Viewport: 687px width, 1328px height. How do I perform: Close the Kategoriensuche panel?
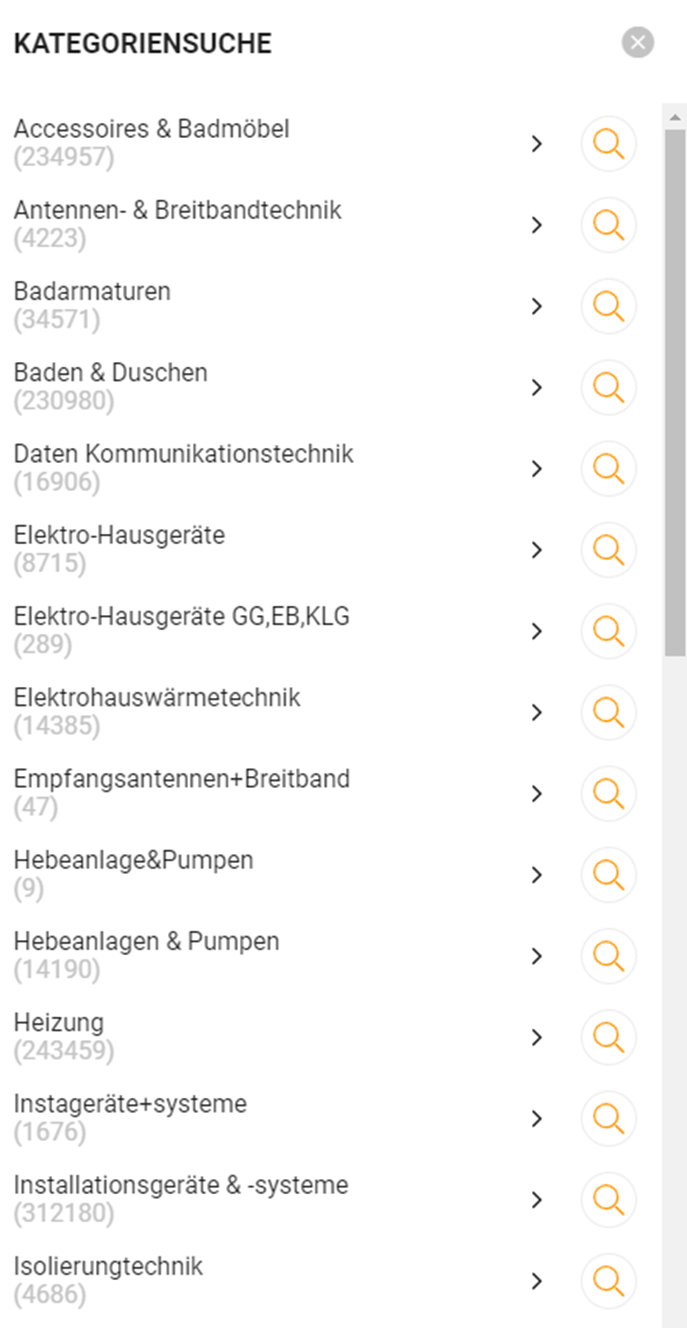[637, 43]
